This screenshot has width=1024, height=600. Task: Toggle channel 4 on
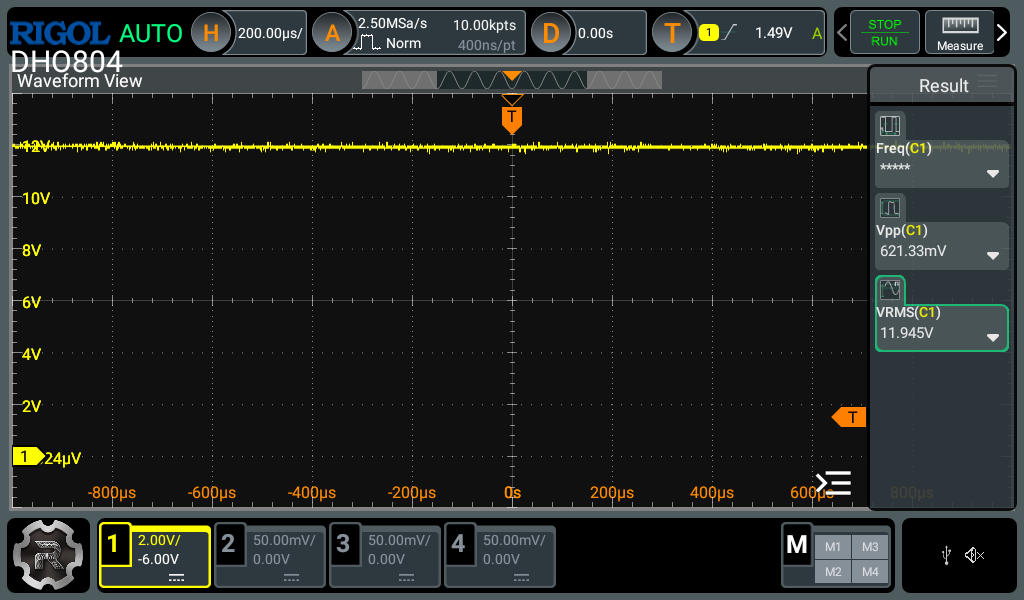coord(499,555)
